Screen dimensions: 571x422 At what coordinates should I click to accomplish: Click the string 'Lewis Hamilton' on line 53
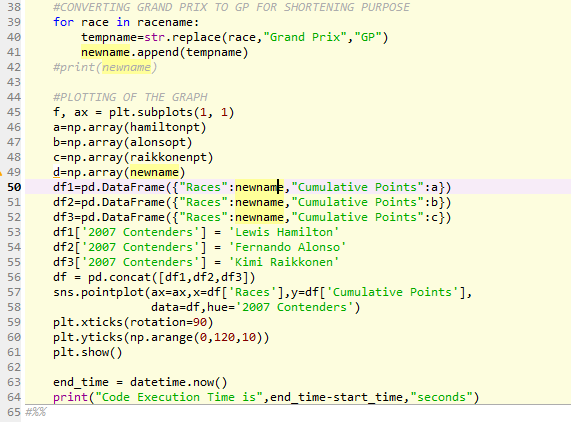(x=284, y=232)
